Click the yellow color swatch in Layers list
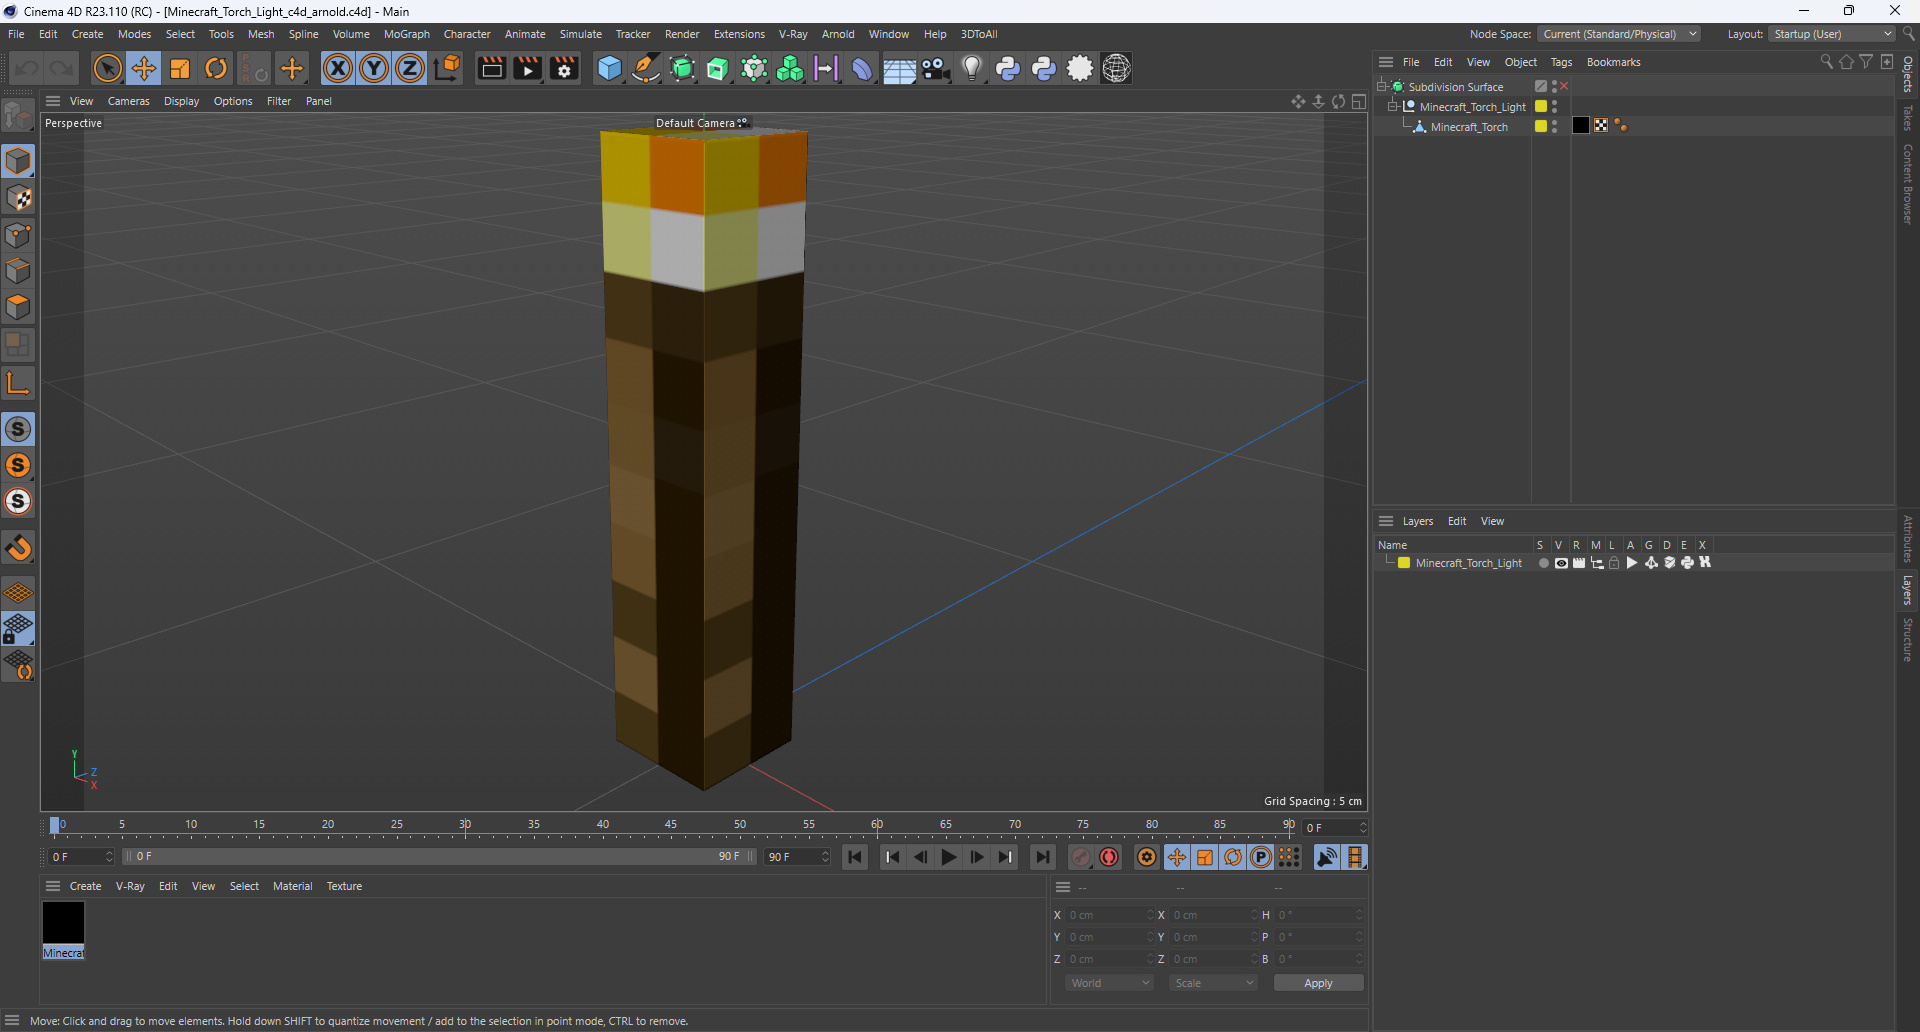The height and width of the screenshot is (1032, 1920). coord(1404,563)
